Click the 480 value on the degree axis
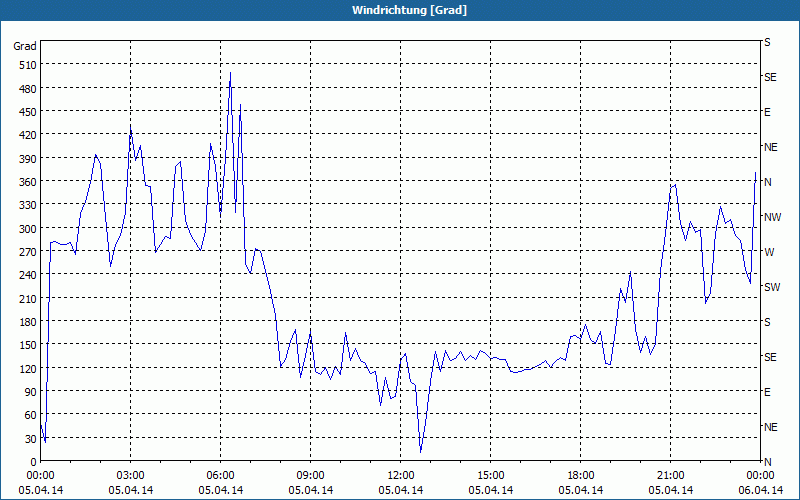This screenshot has height=500, width=800. 28,88
